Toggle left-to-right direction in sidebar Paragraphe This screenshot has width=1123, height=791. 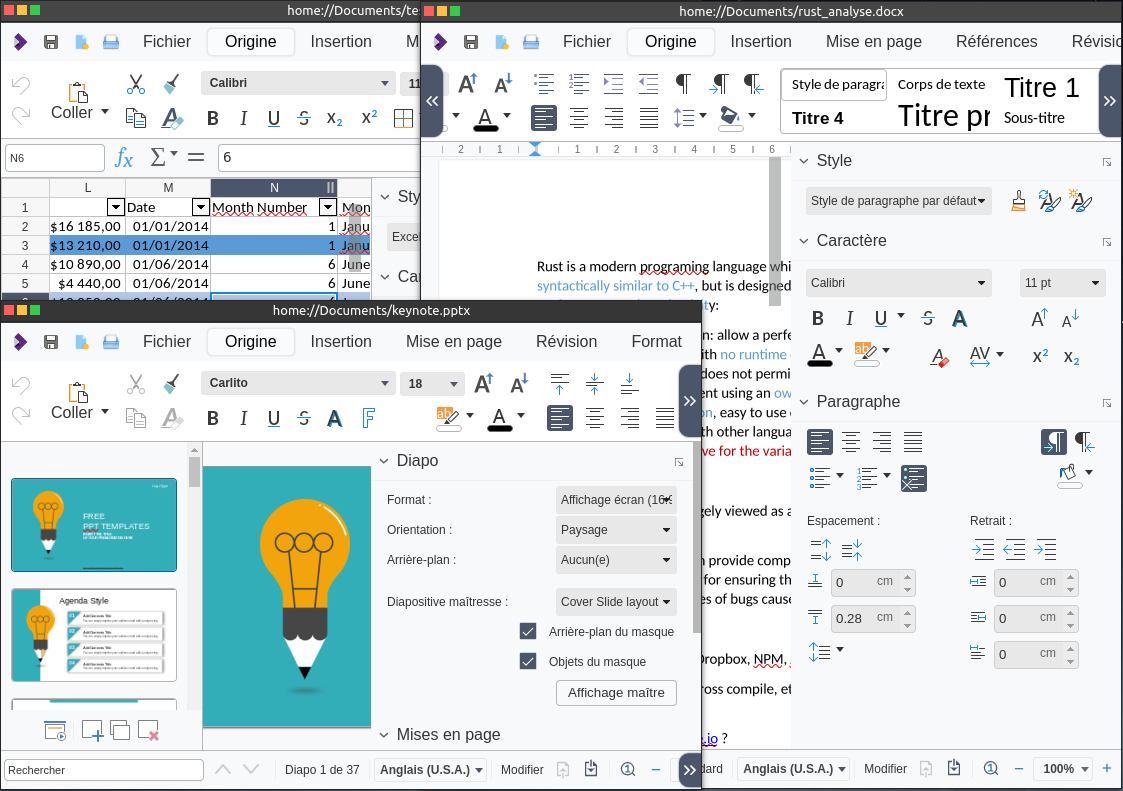point(1054,442)
